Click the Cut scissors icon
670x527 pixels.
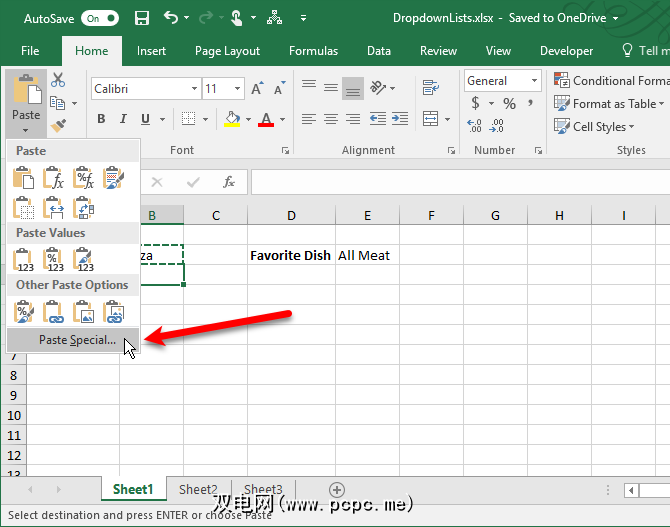pos(58,80)
